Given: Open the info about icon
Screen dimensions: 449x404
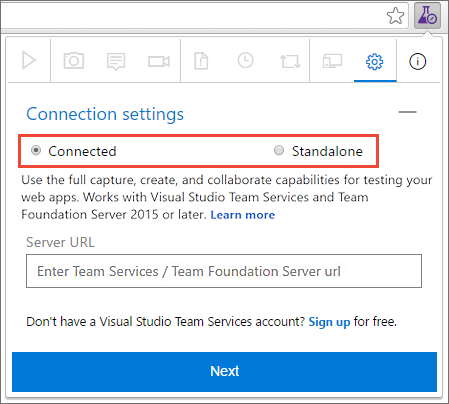Looking at the screenshot, I should (417, 61).
